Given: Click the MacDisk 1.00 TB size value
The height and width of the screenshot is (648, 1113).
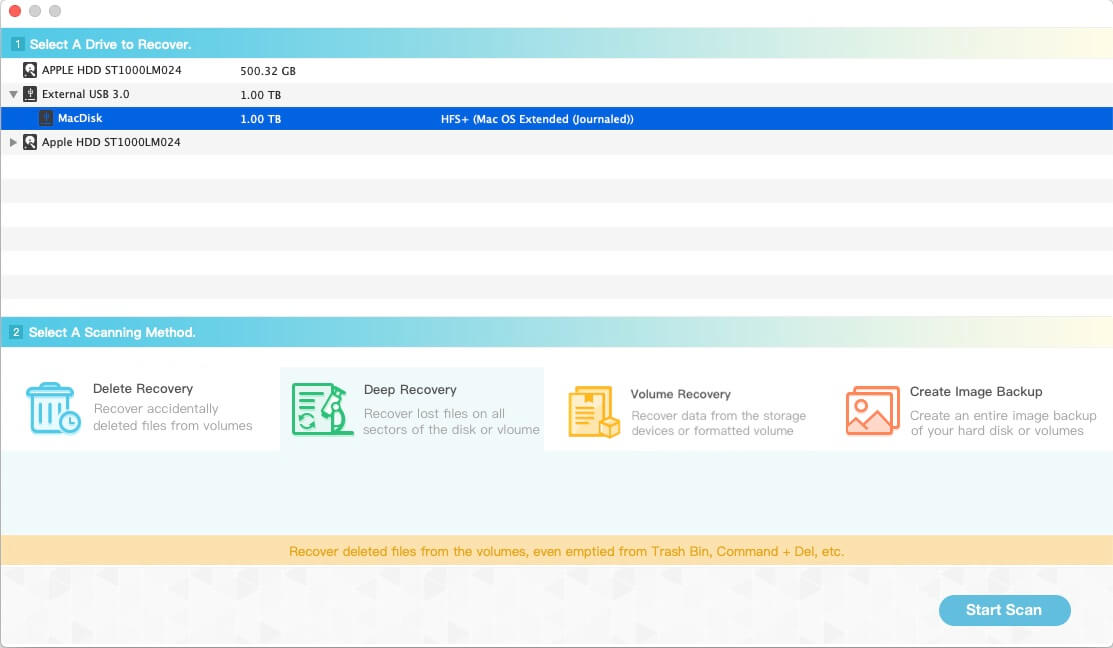Looking at the screenshot, I should tap(260, 119).
